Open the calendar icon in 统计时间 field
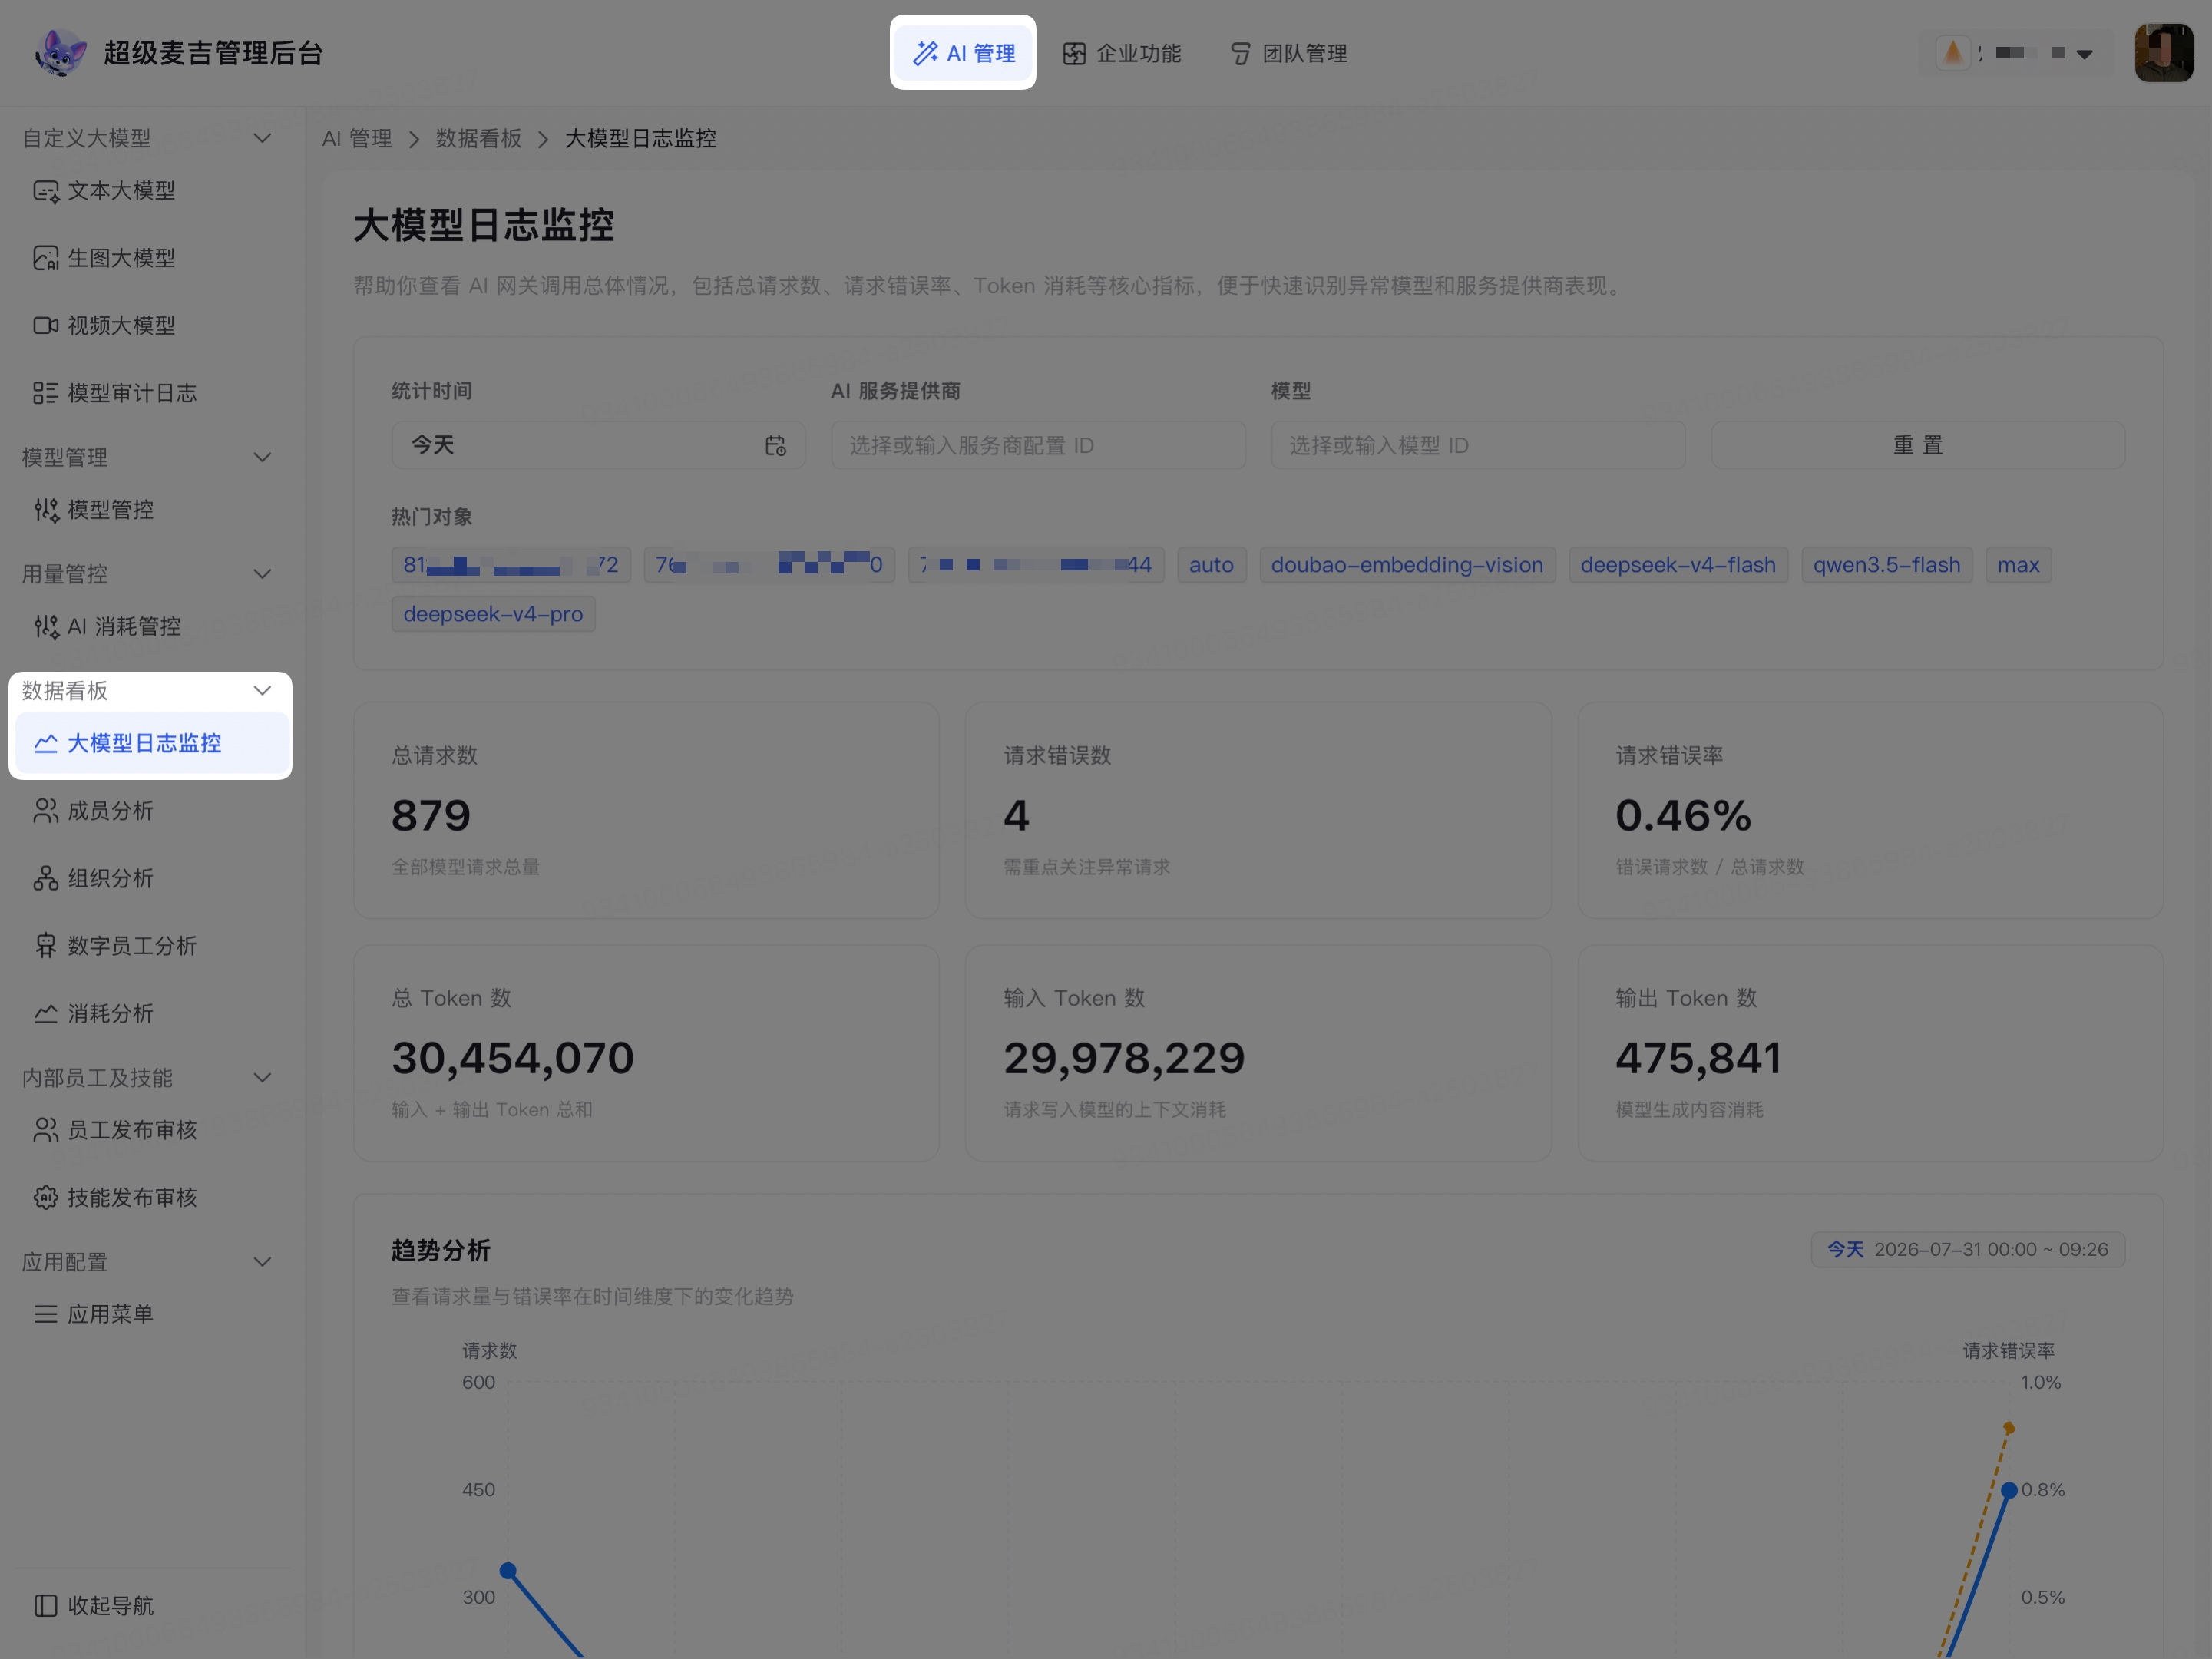The image size is (2212, 1659). [776, 446]
